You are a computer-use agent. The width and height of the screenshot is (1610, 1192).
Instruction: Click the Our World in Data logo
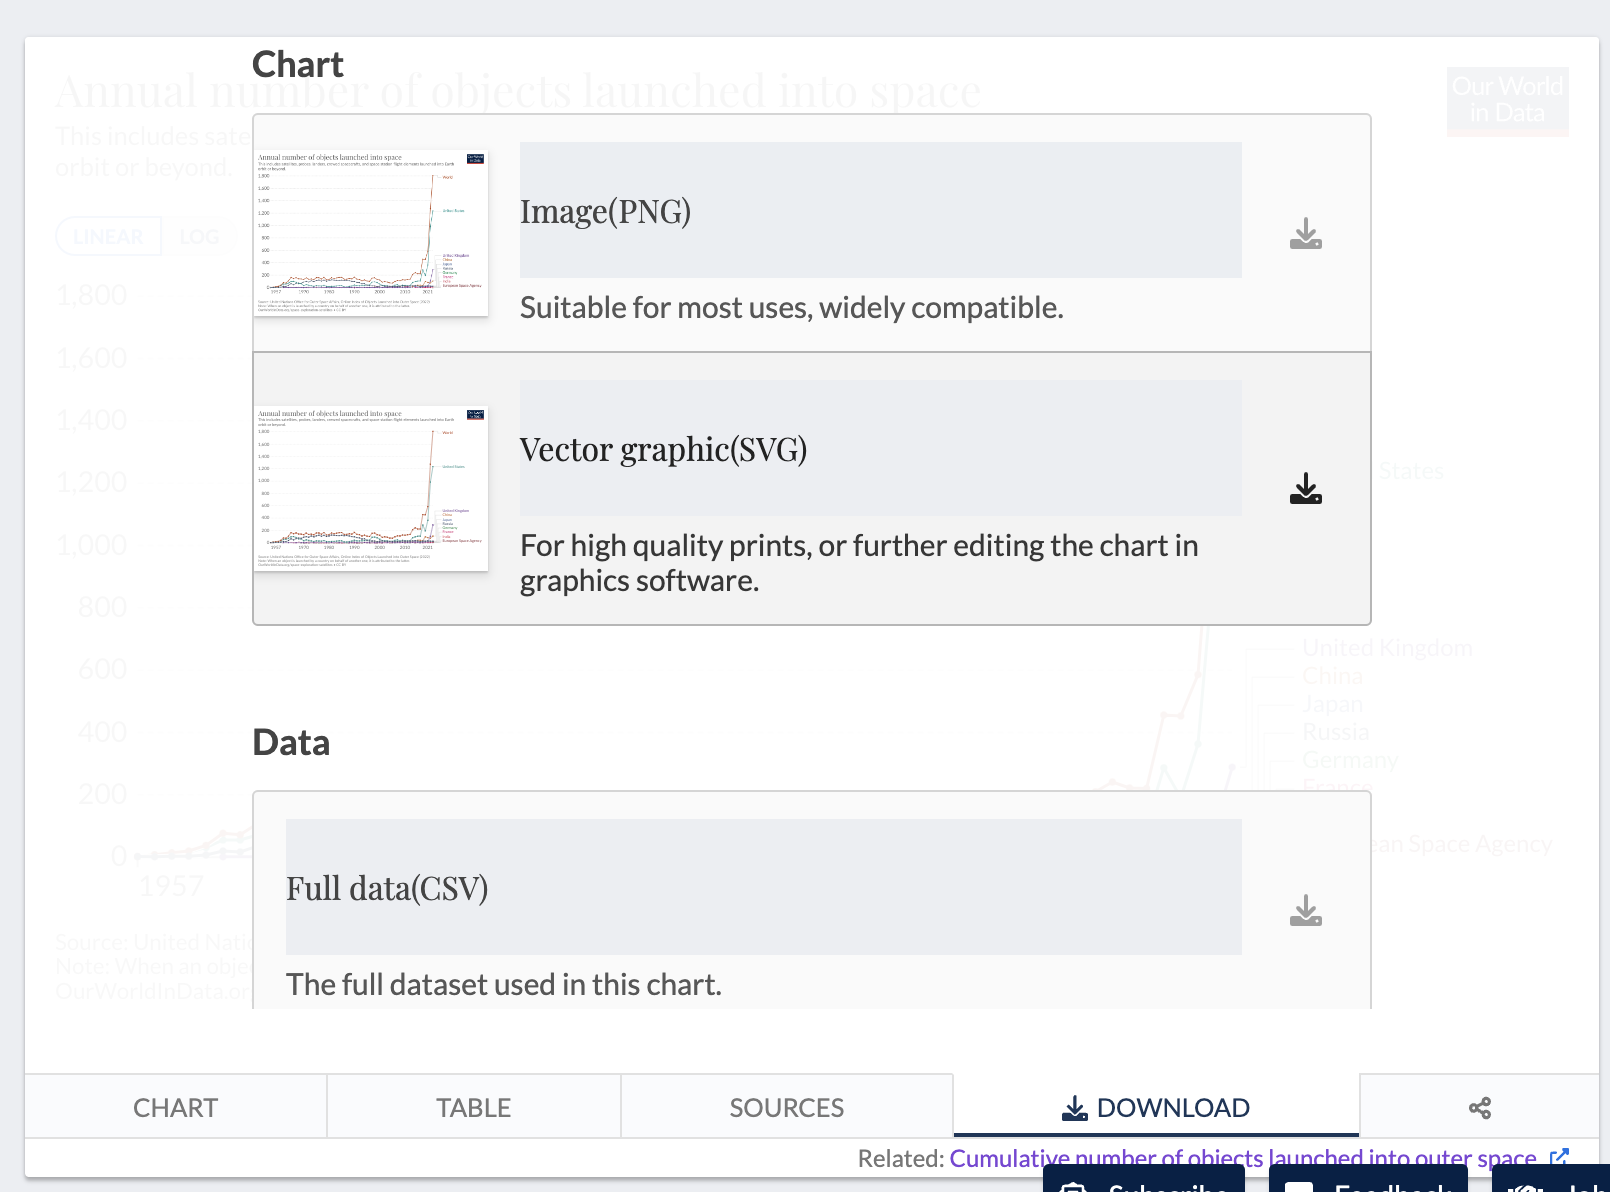pos(1507,101)
